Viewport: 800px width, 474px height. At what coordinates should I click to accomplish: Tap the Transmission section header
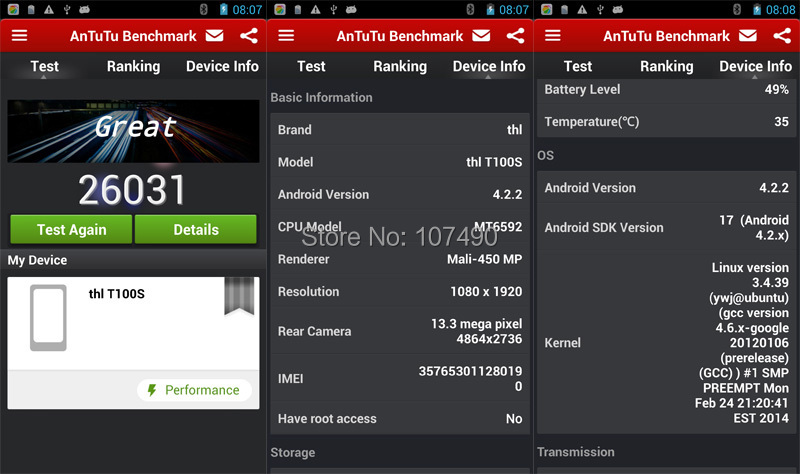[x=576, y=452]
